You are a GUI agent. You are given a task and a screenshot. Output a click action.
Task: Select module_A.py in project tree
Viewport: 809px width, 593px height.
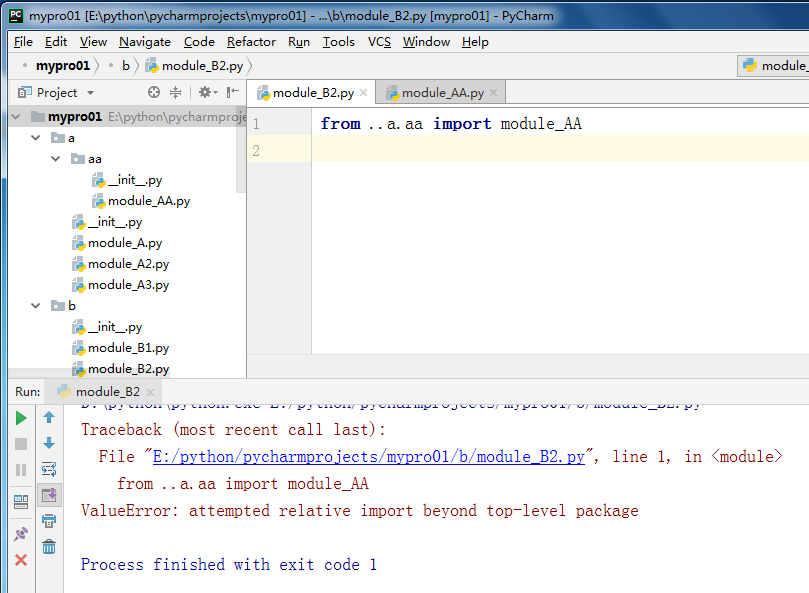[117, 243]
